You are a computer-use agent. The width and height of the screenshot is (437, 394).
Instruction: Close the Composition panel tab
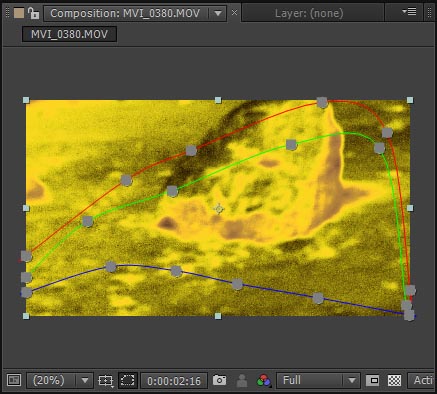[x=234, y=13]
